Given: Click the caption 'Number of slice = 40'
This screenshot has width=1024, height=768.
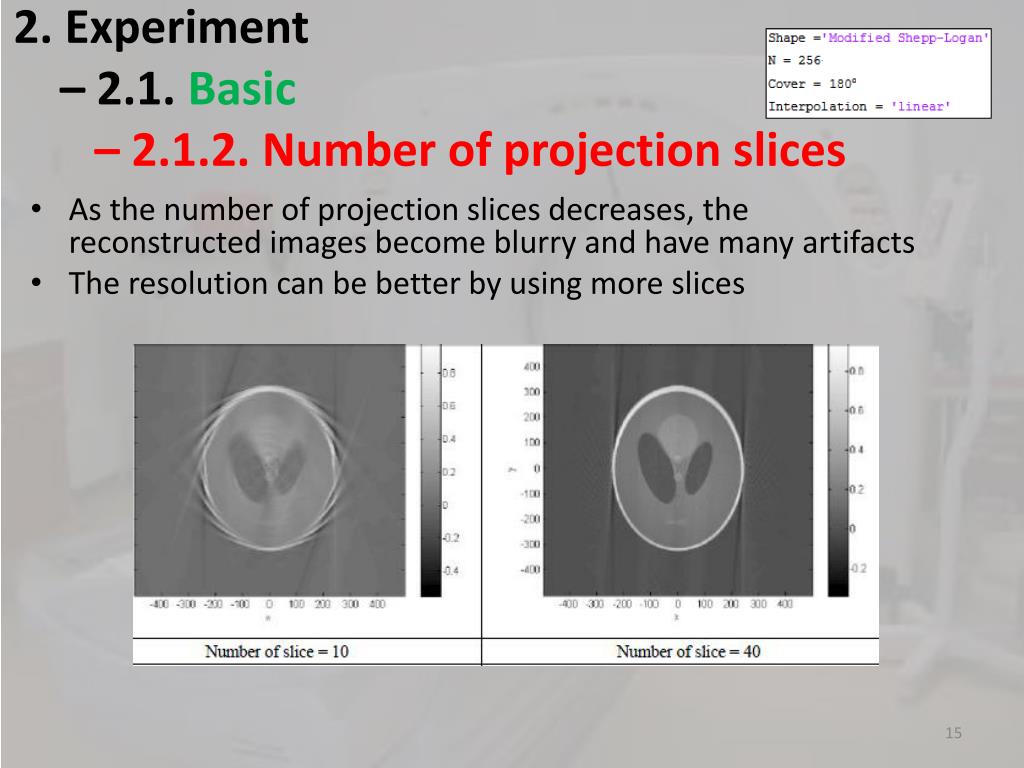Looking at the screenshot, I should tap(688, 651).
